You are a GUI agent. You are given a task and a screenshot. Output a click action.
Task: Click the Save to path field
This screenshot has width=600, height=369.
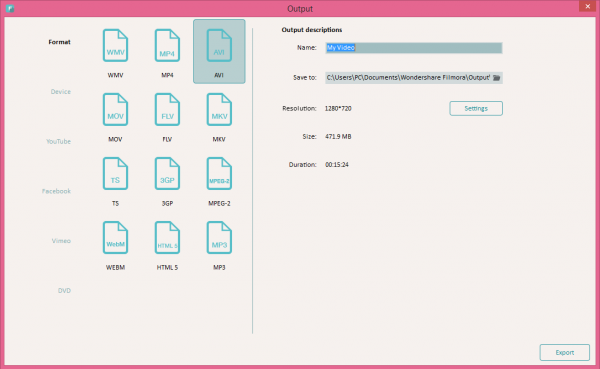coord(414,78)
